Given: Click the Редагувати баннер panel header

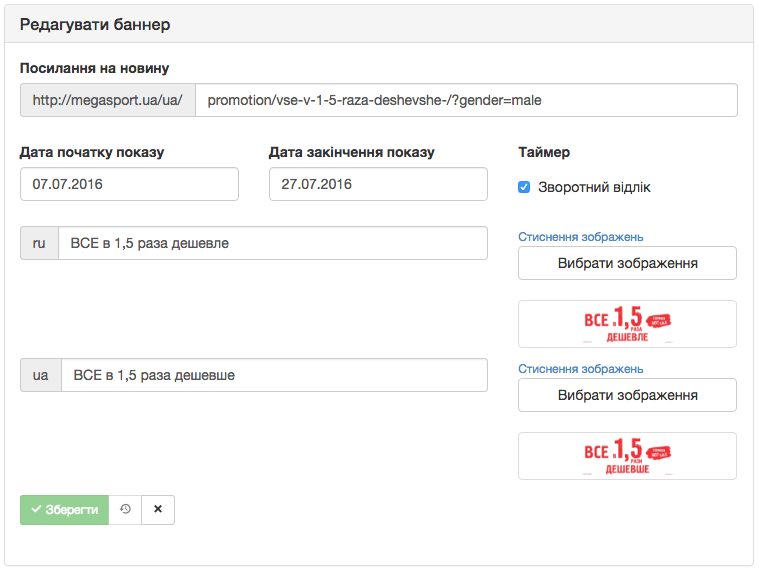Looking at the screenshot, I should point(379,24).
